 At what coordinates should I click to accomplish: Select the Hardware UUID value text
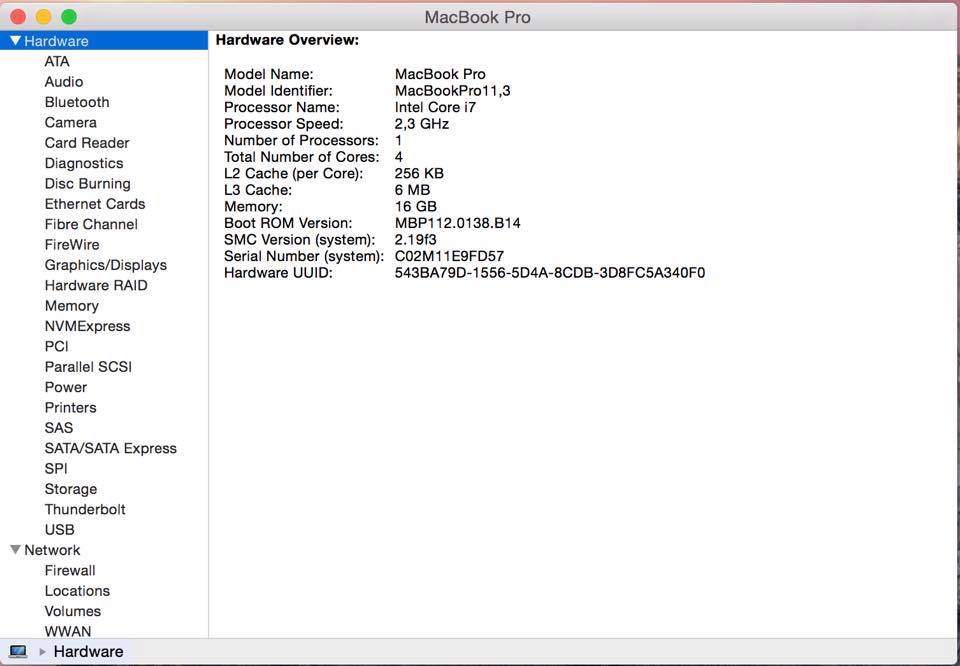click(549, 273)
